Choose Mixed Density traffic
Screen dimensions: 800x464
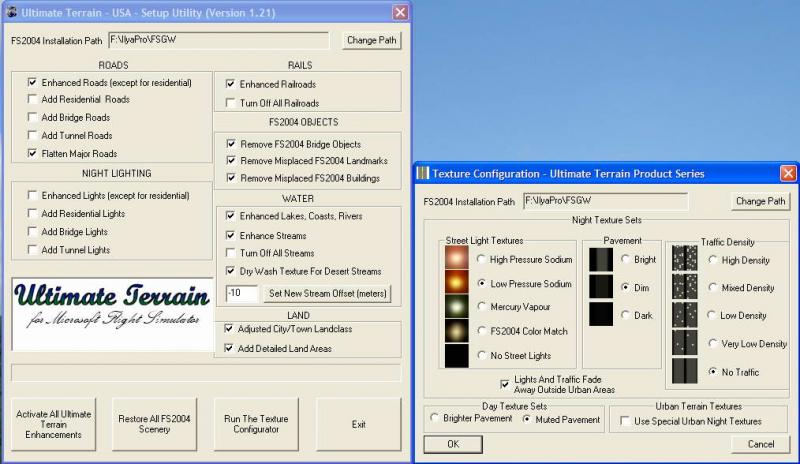tap(713, 287)
